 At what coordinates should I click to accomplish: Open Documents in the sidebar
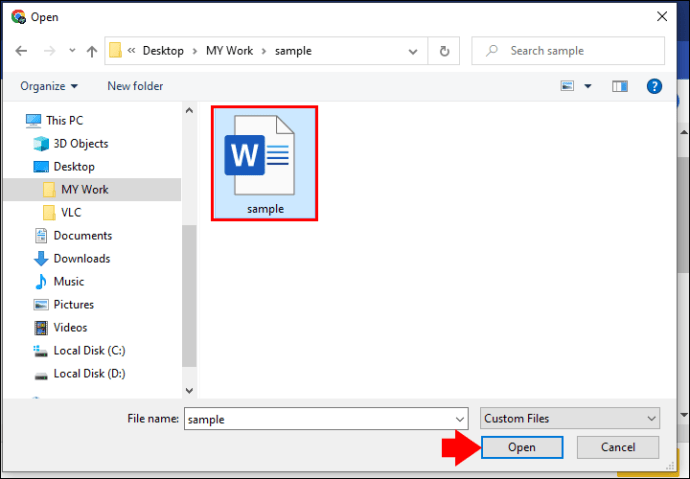(x=83, y=236)
